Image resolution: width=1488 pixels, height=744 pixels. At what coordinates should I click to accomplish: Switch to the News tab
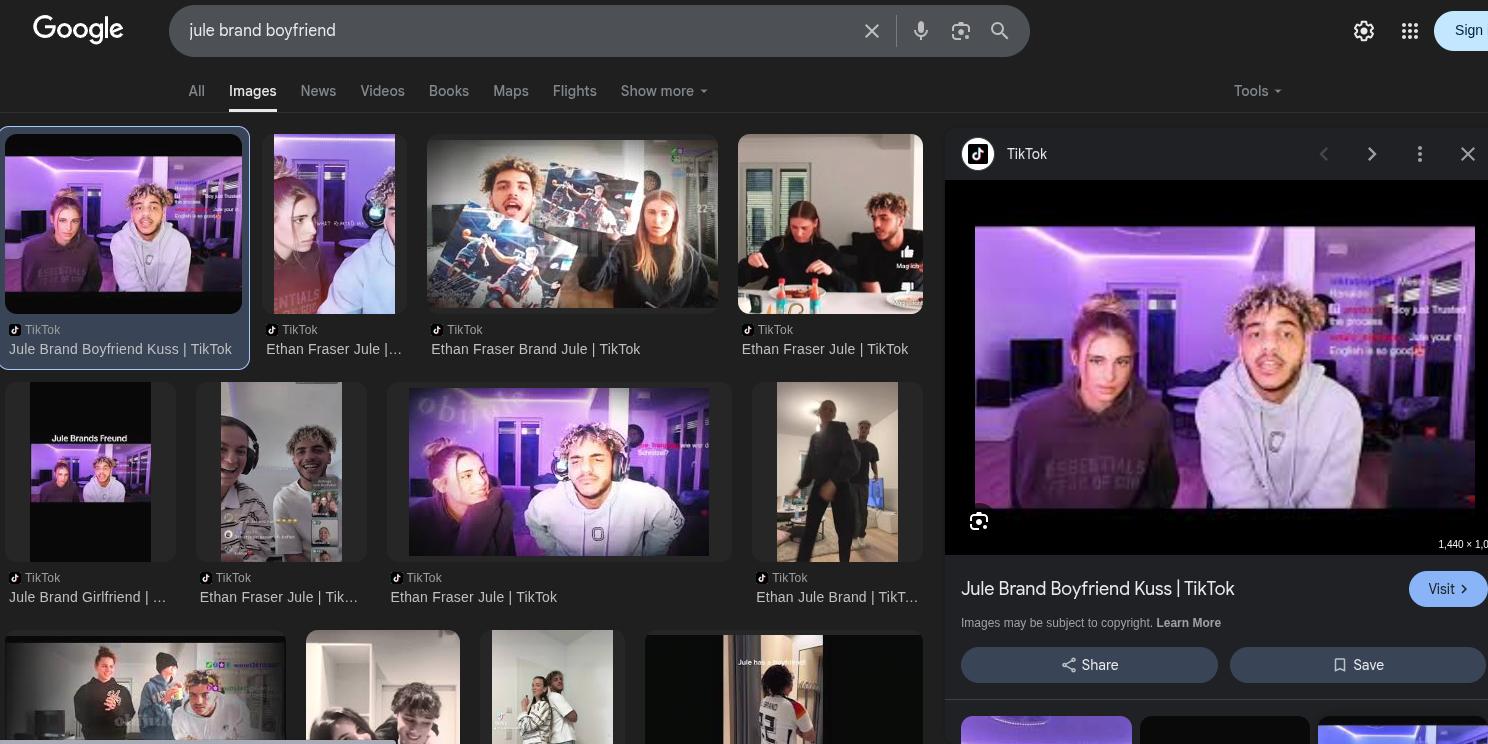coord(318,91)
